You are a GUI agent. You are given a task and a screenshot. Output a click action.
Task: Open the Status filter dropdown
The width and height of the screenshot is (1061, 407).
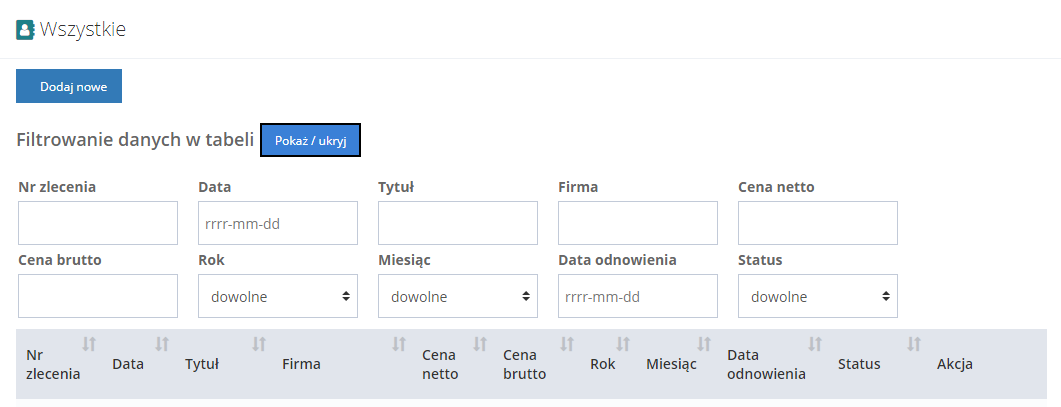pos(818,296)
